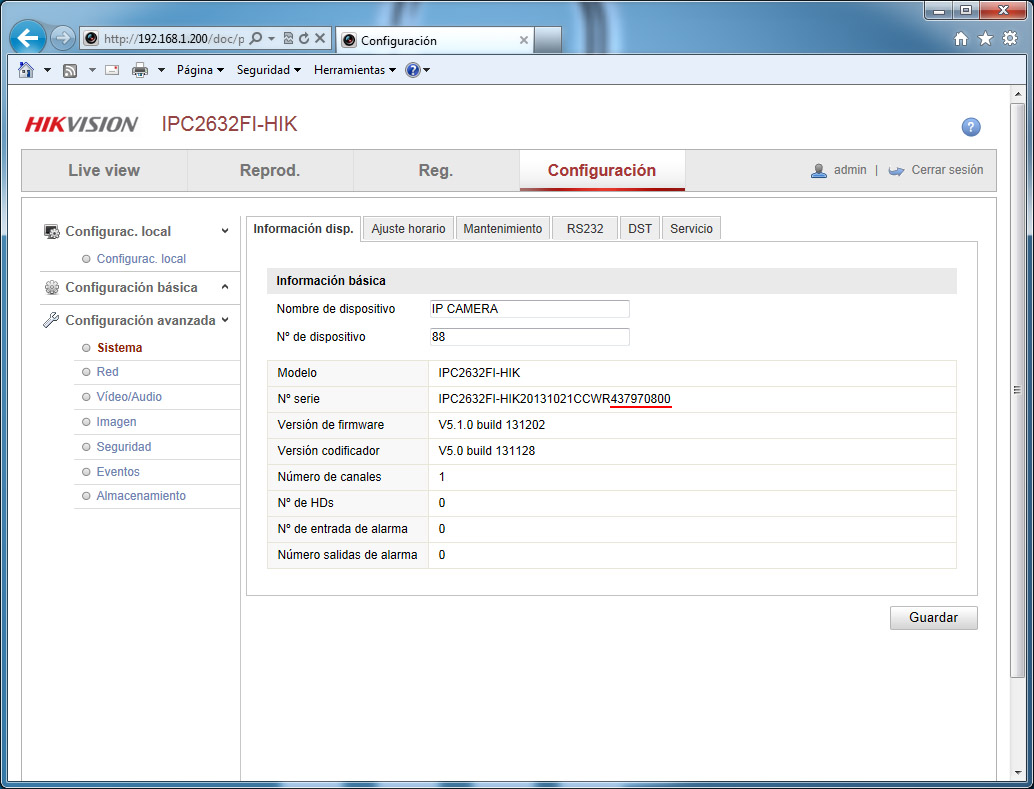
Task: Click the RSS feeds icon in command bar
Action: tap(70, 71)
